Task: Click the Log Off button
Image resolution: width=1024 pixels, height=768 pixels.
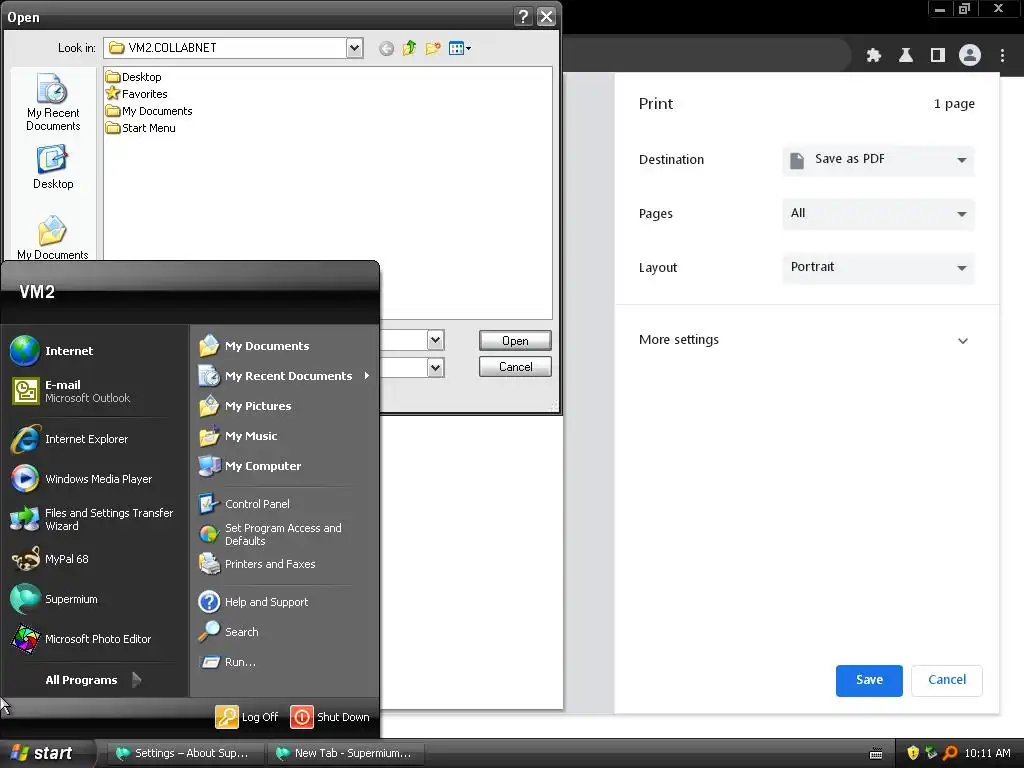Action: 248,717
